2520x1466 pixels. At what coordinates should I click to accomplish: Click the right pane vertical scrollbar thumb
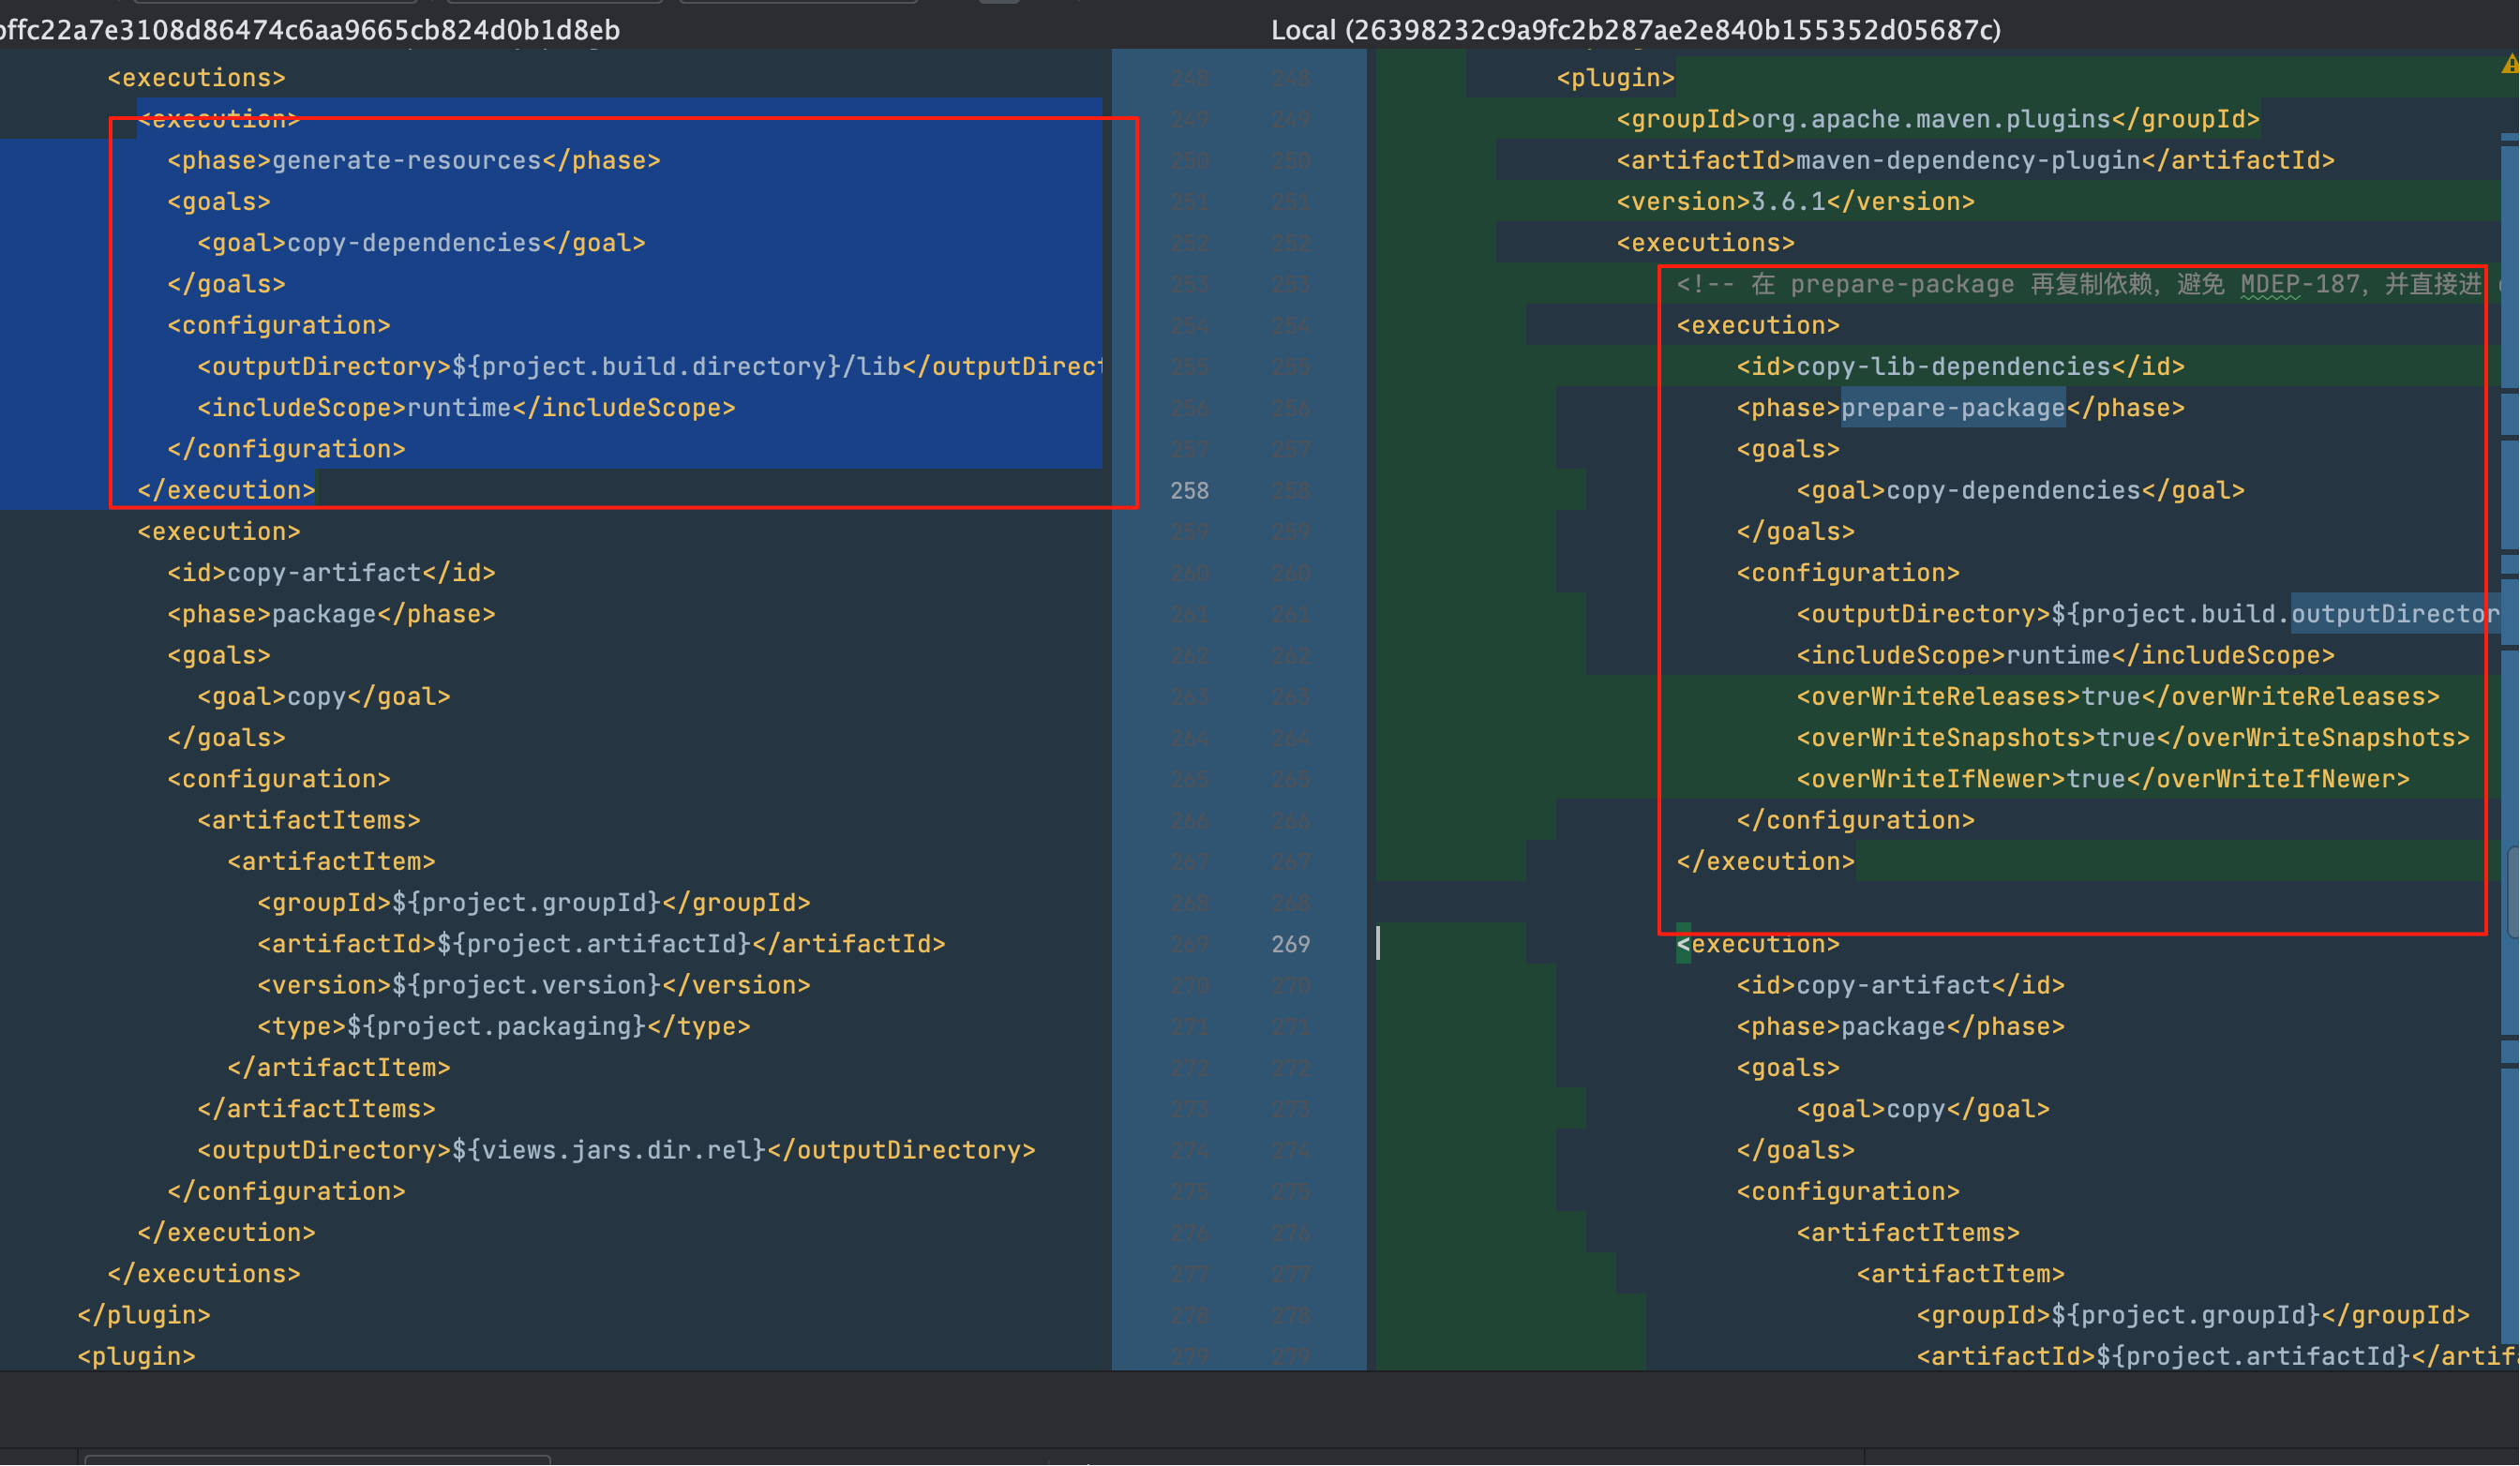(2513, 892)
